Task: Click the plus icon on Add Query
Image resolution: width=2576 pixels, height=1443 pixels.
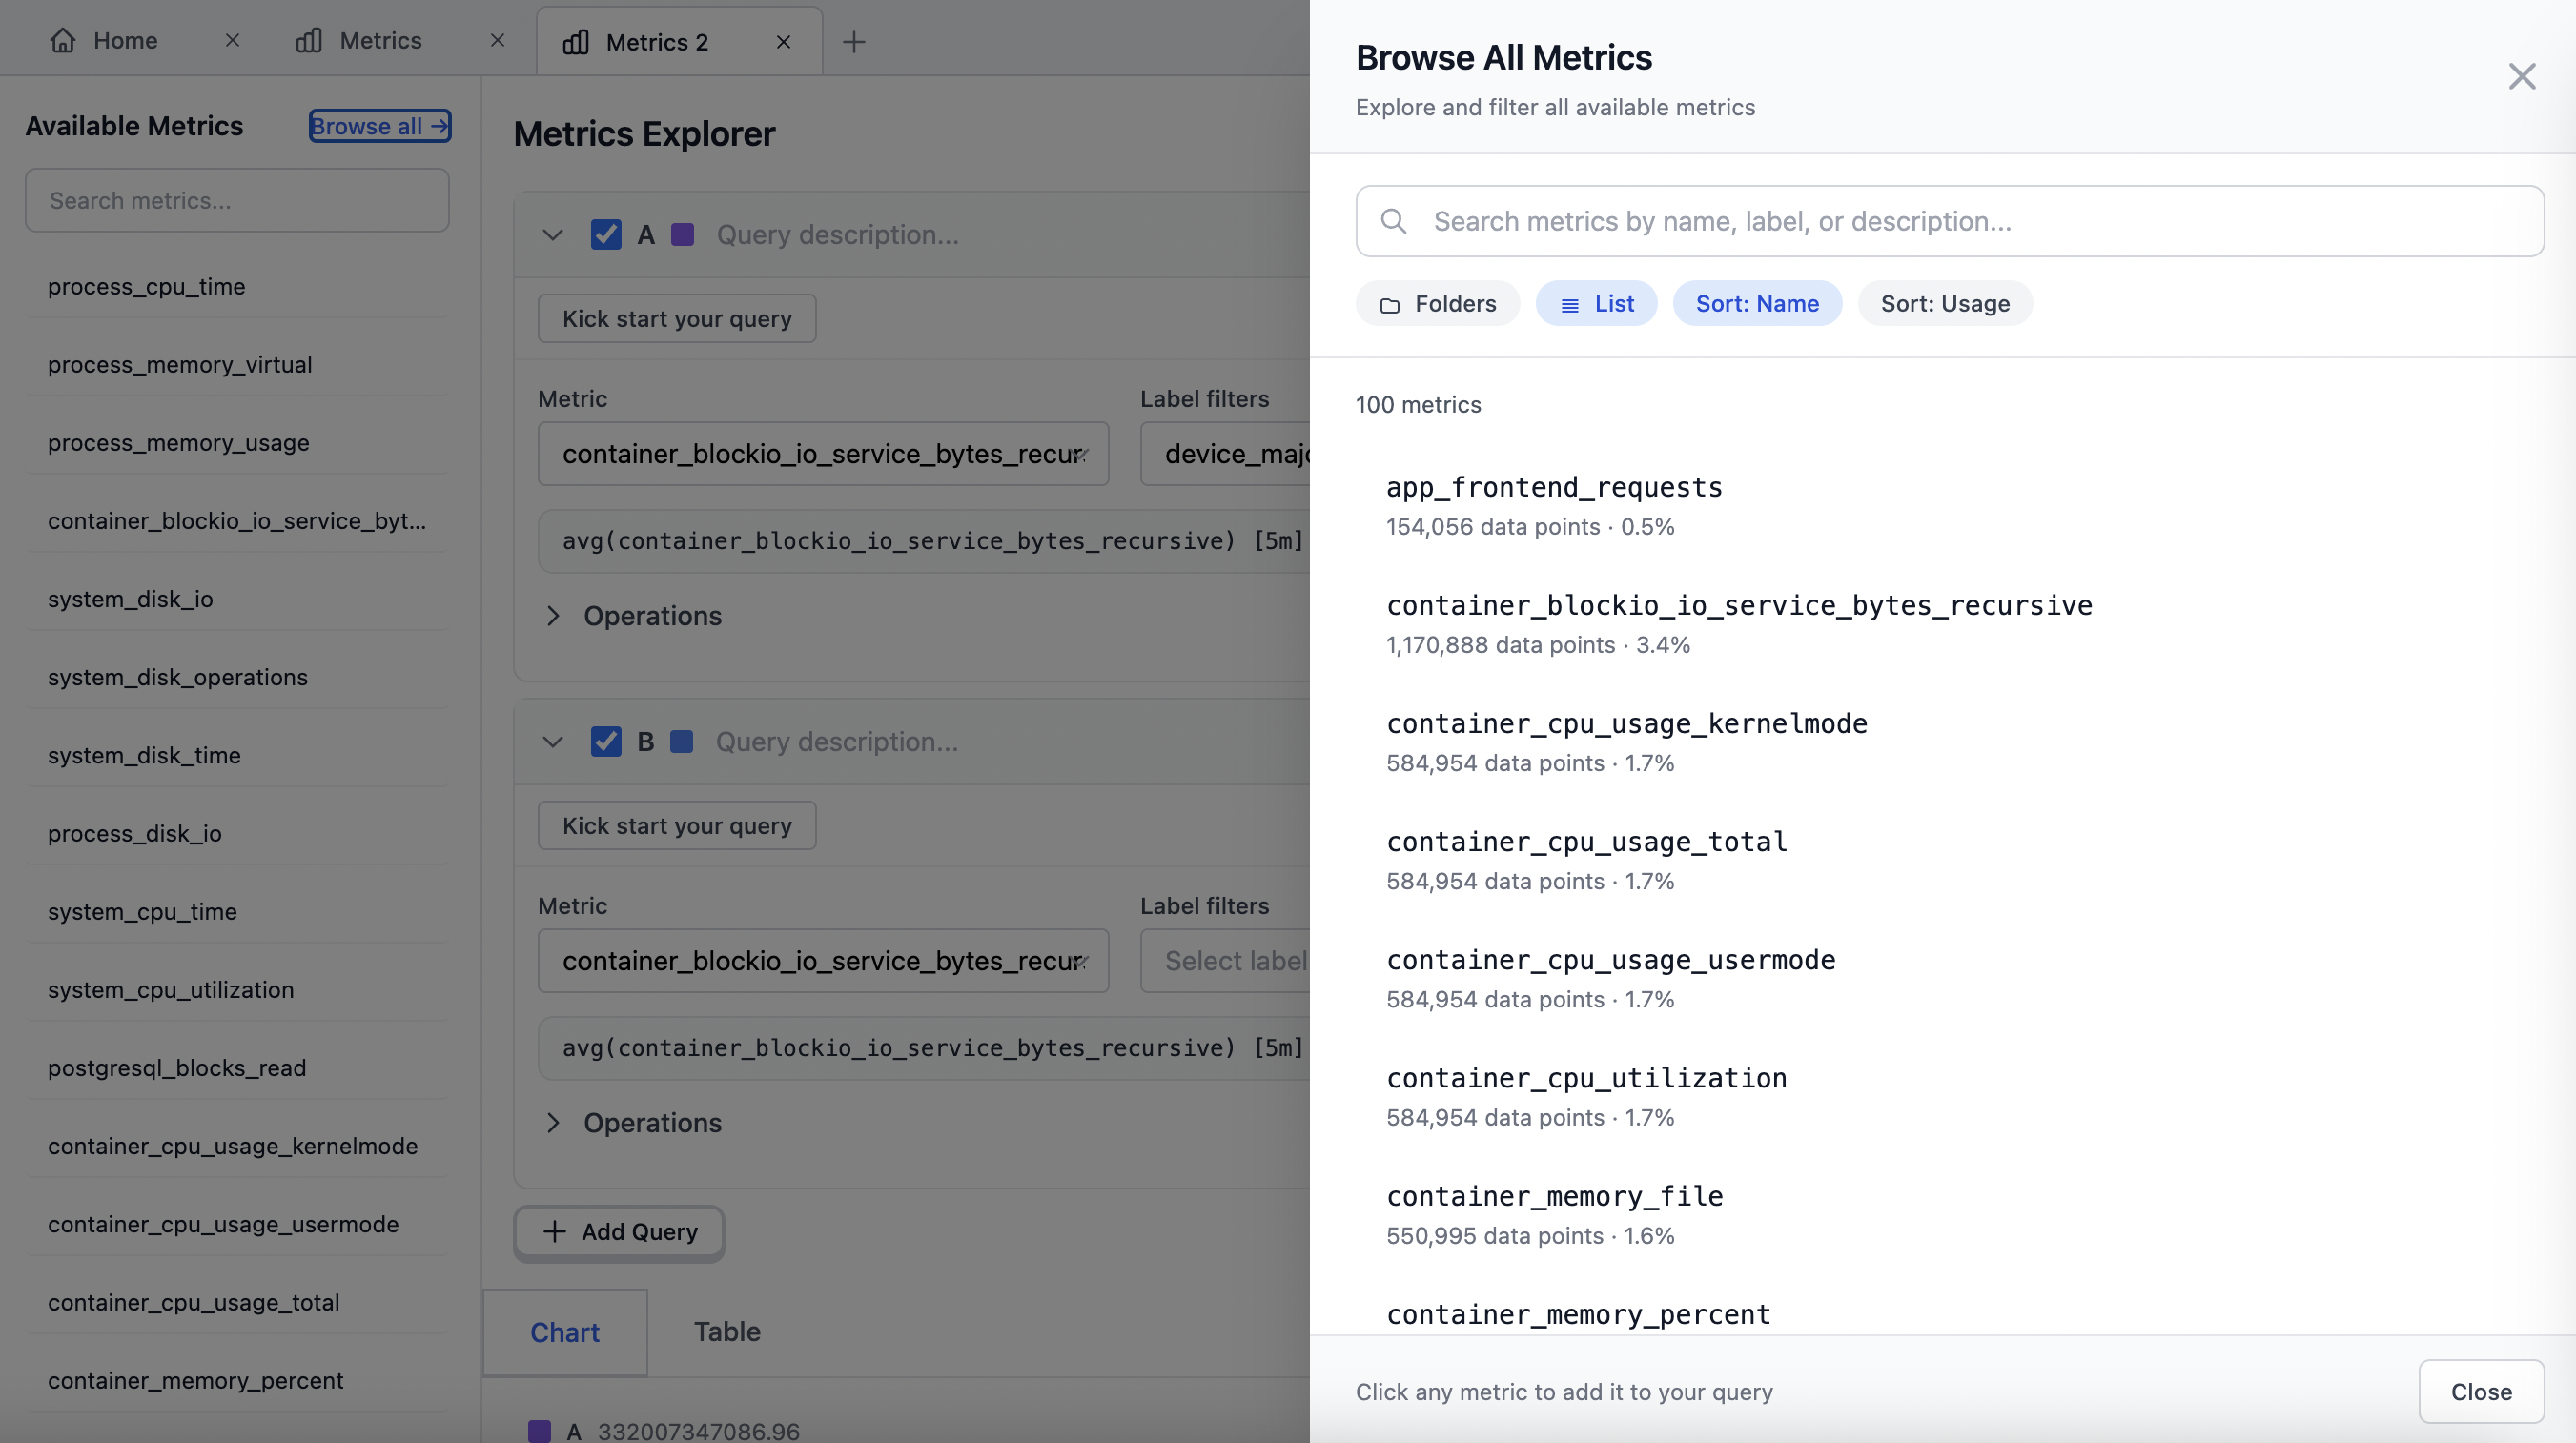Action: point(554,1232)
